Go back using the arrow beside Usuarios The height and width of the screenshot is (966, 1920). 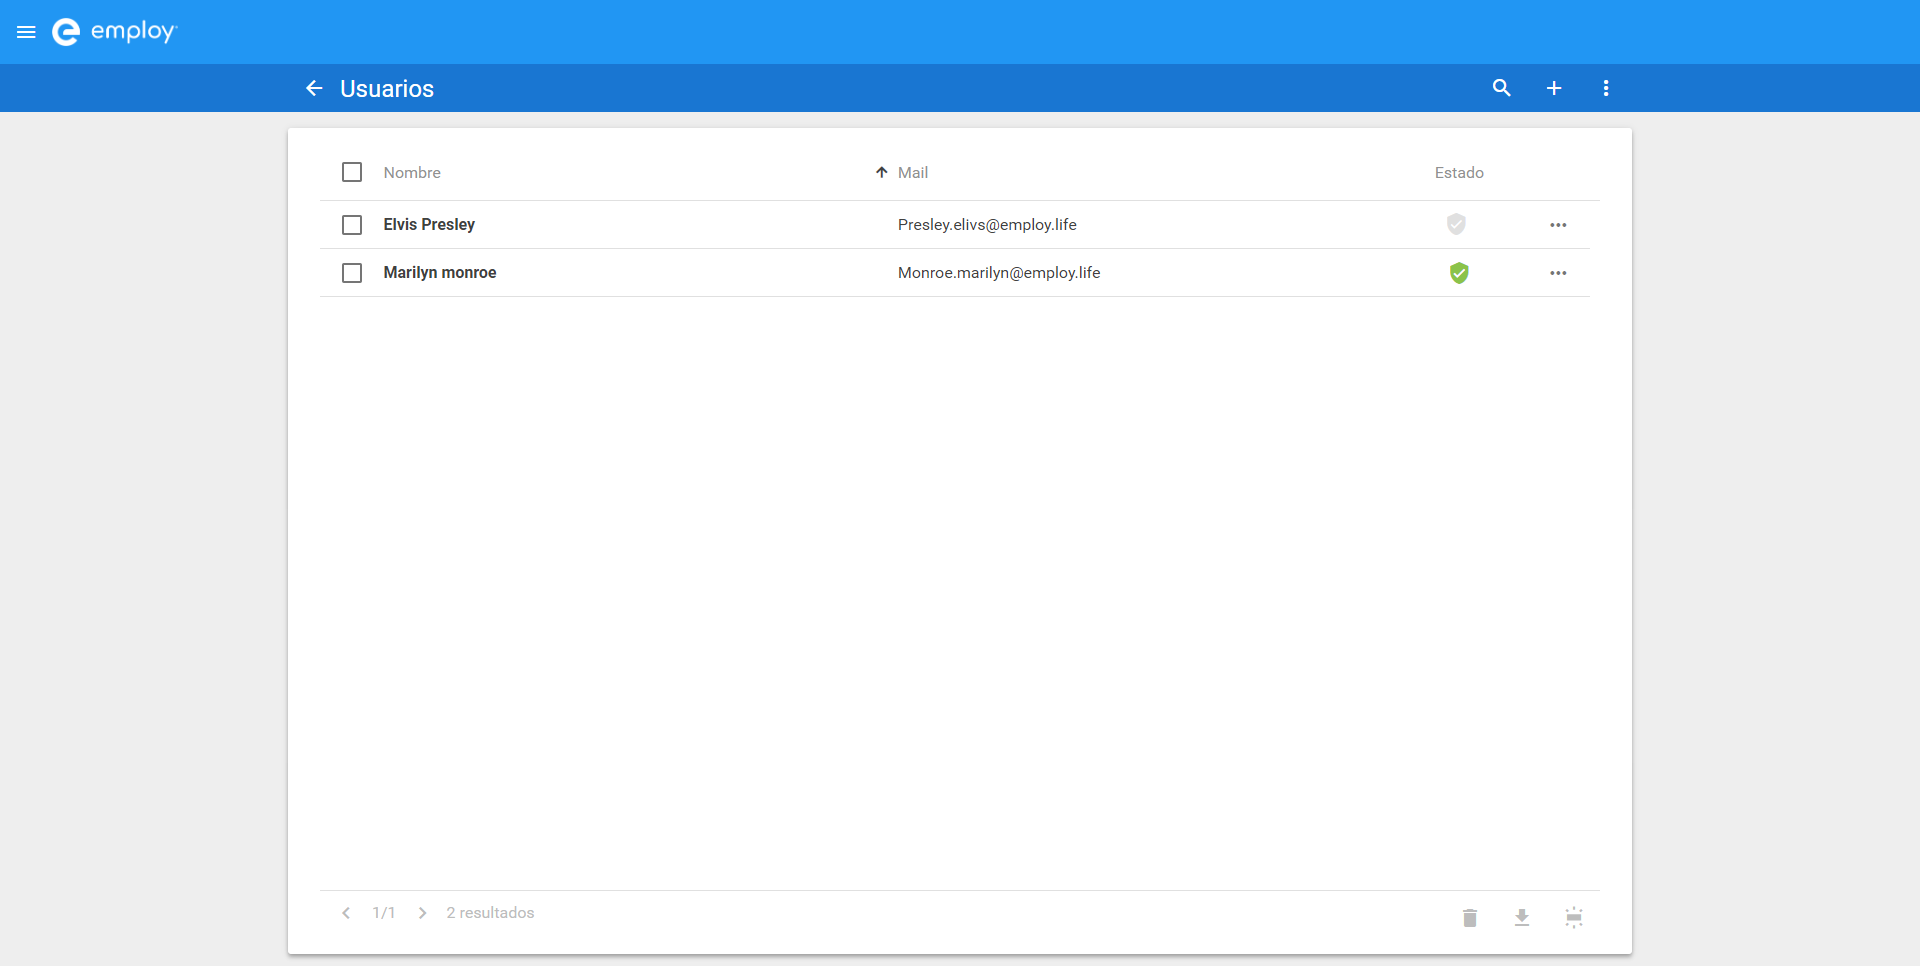point(314,88)
